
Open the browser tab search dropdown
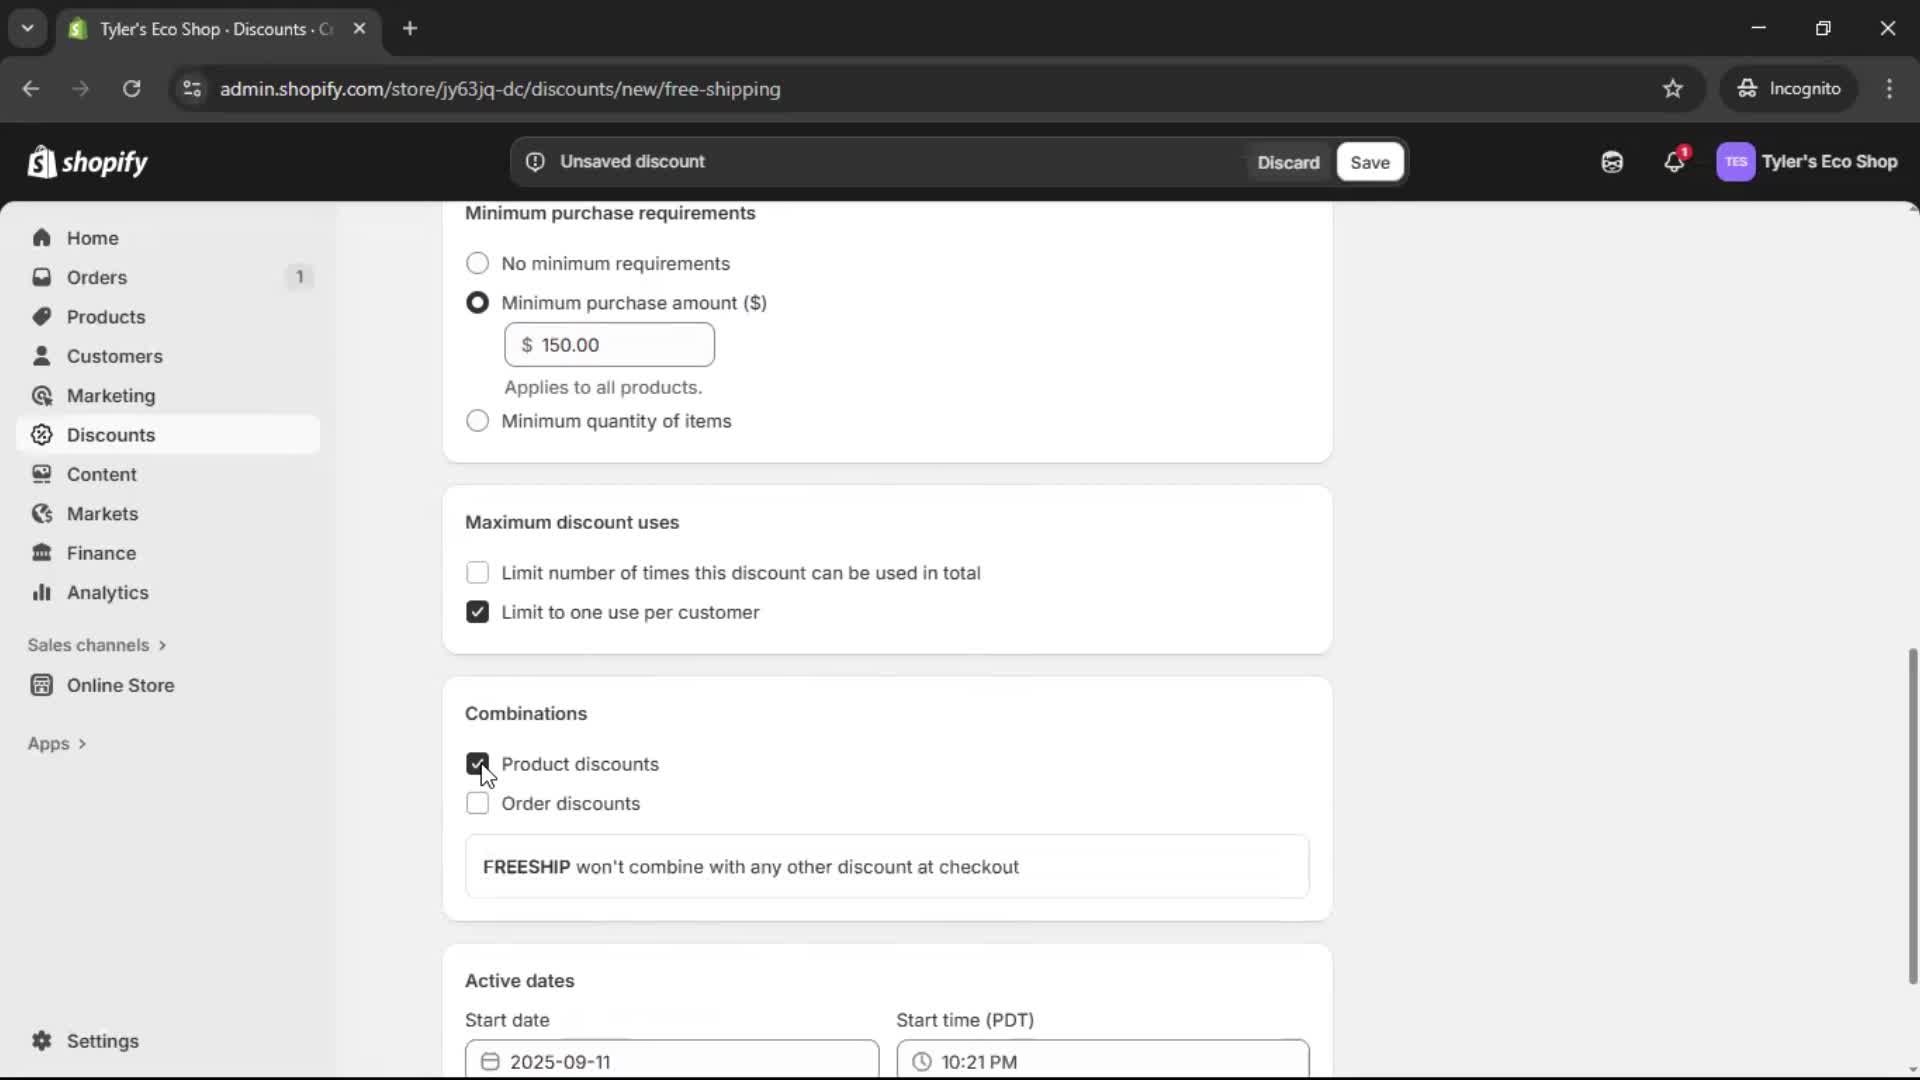pyautogui.click(x=27, y=28)
